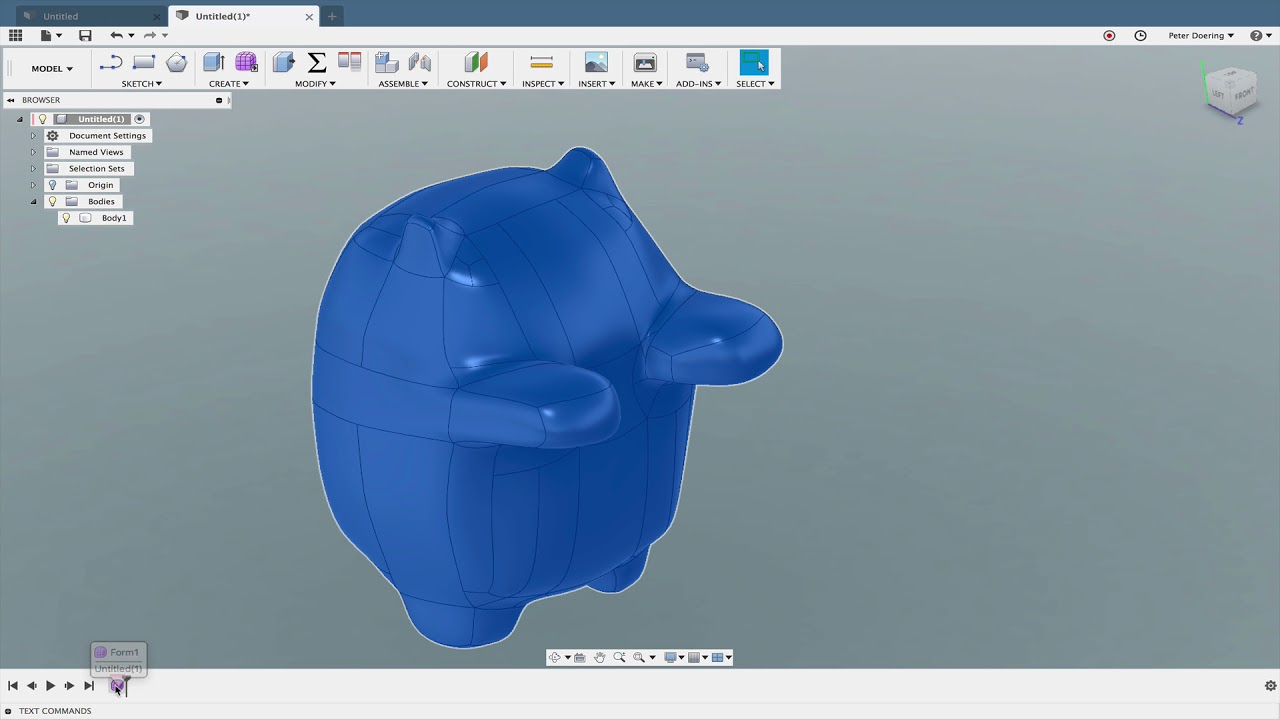The height and width of the screenshot is (720, 1280).
Task: Toggle the Origin folder visibility bulb
Action: tap(53, 185)
